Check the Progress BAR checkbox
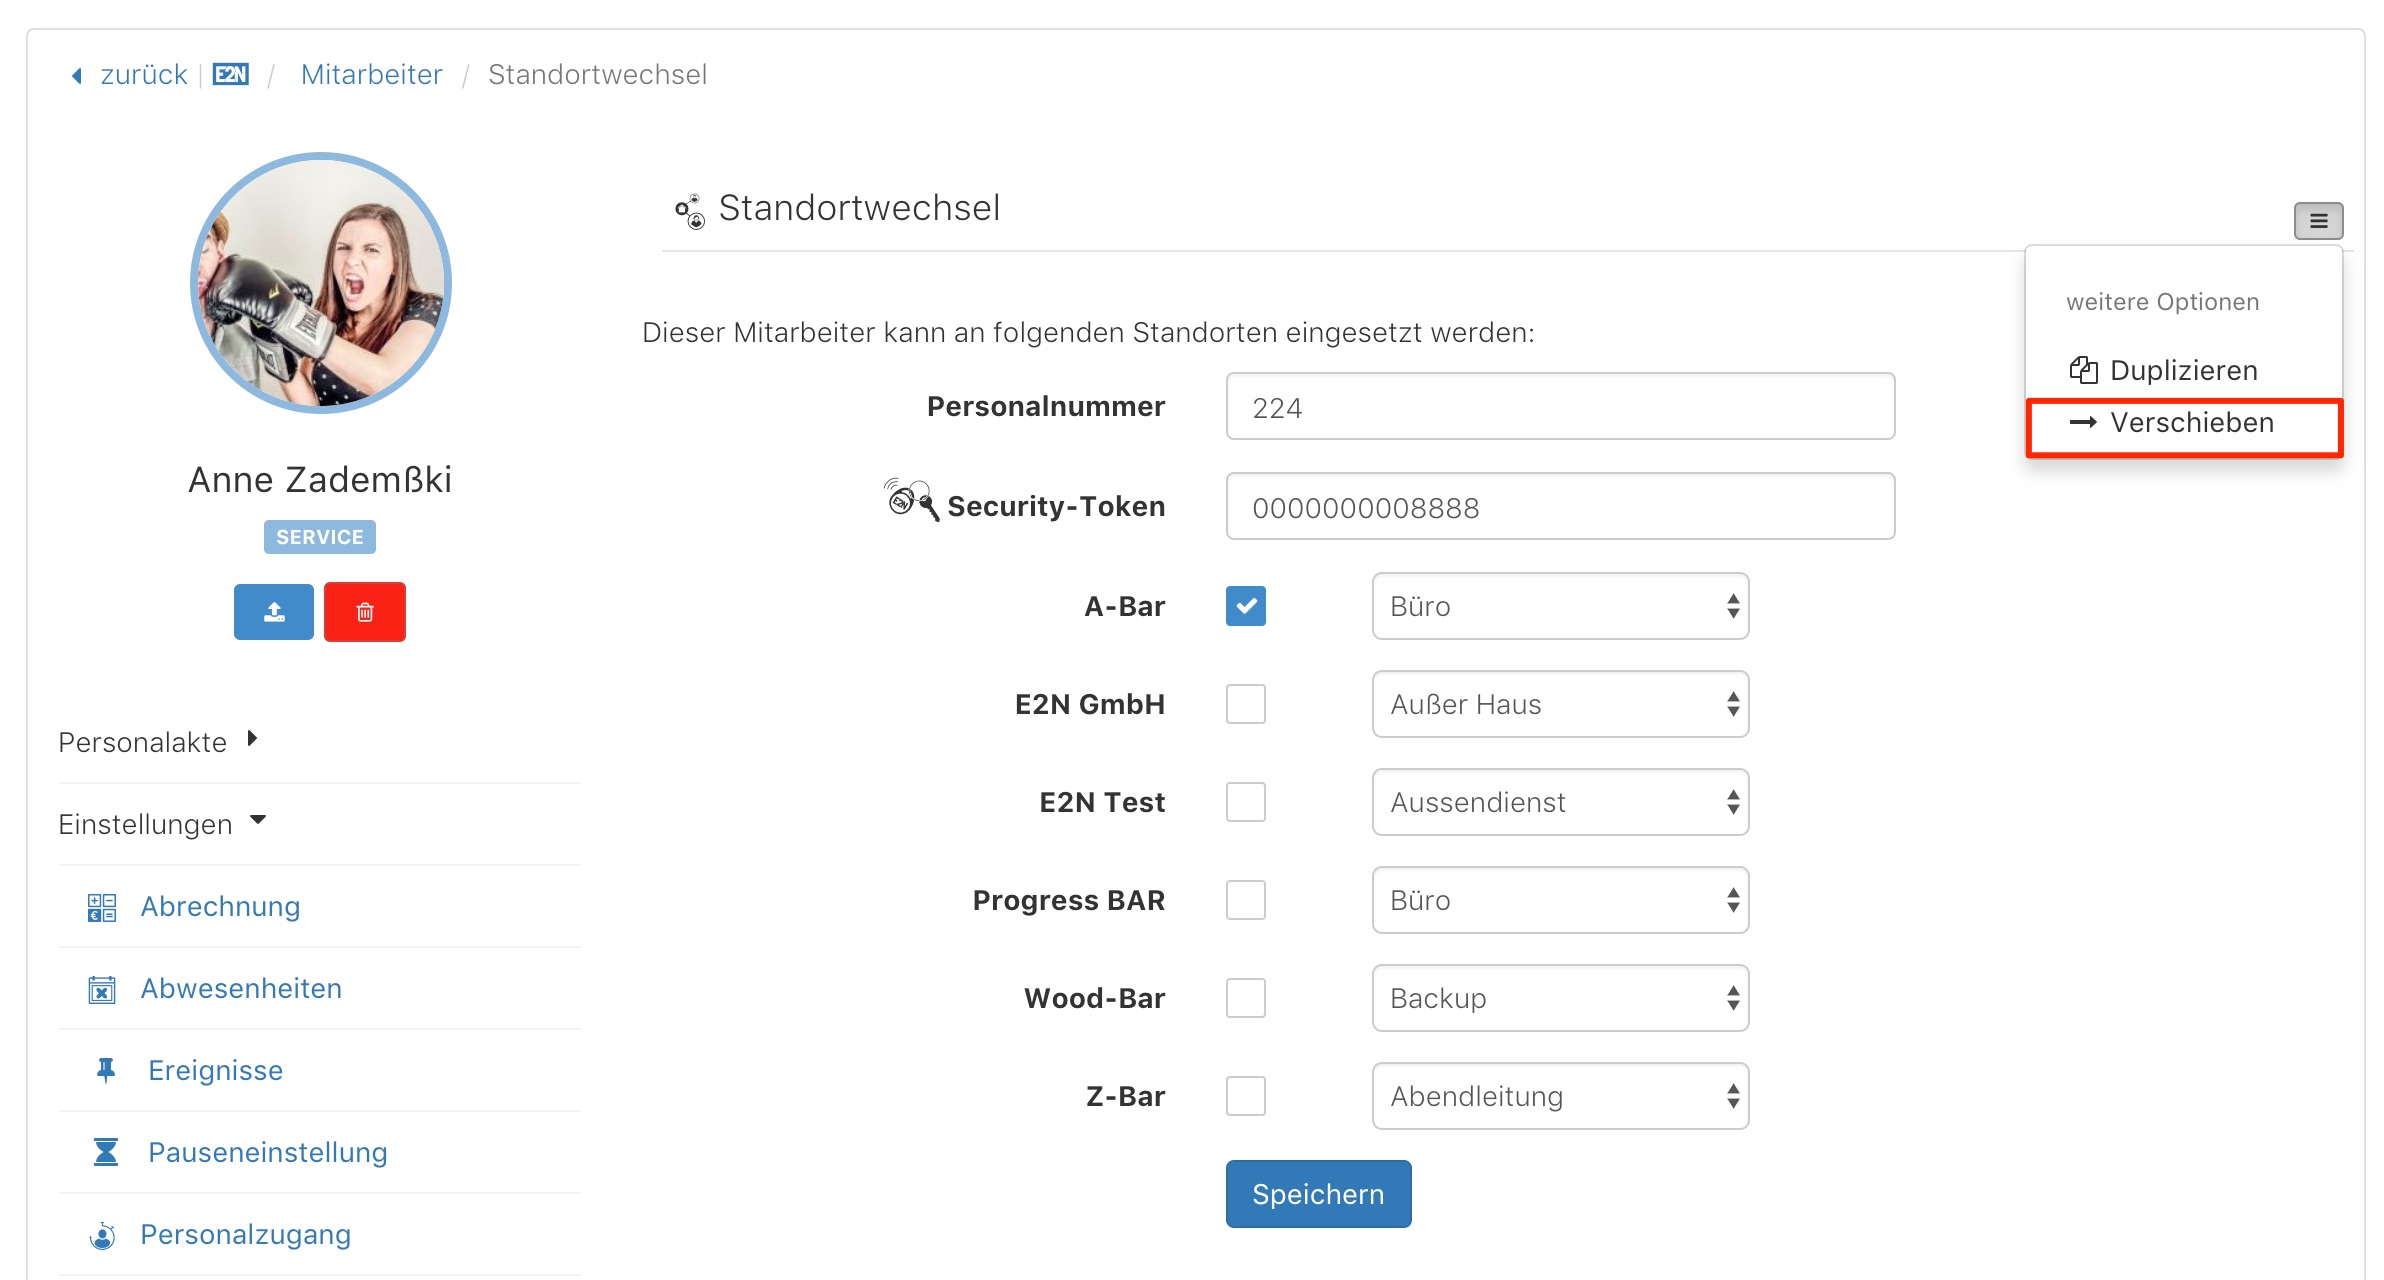 [1246, 900]
